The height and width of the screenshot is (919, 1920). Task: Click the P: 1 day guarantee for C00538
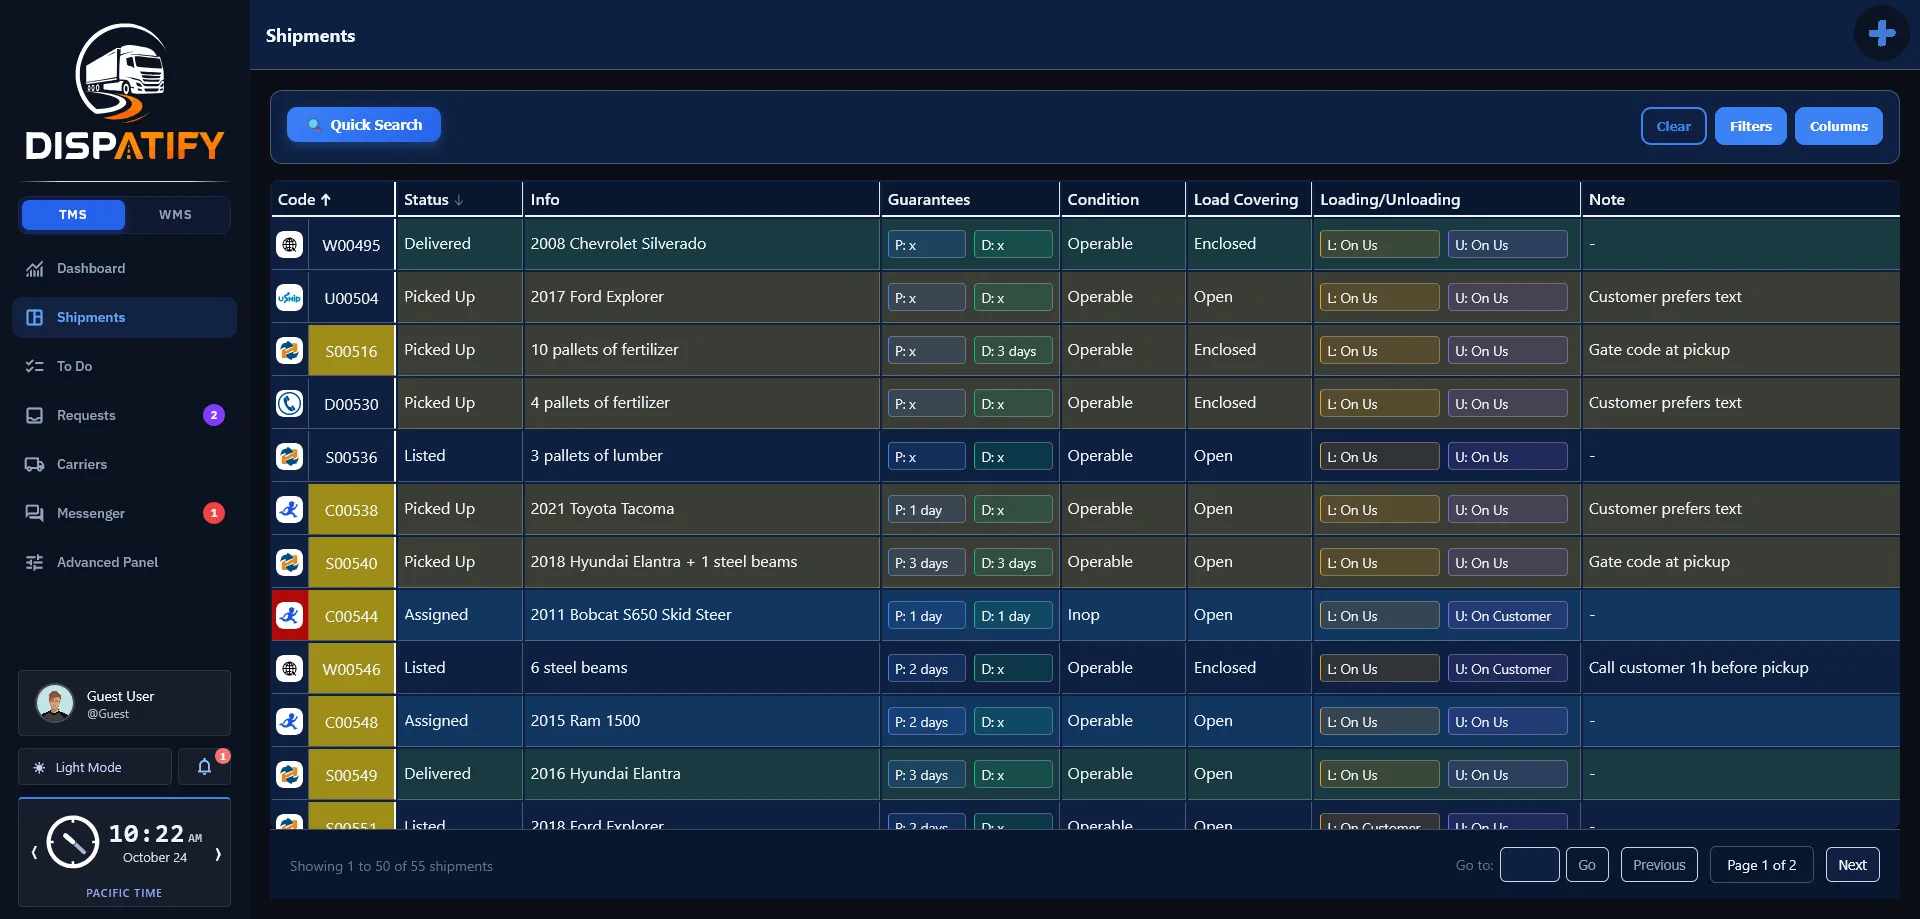tap(926, 510)
